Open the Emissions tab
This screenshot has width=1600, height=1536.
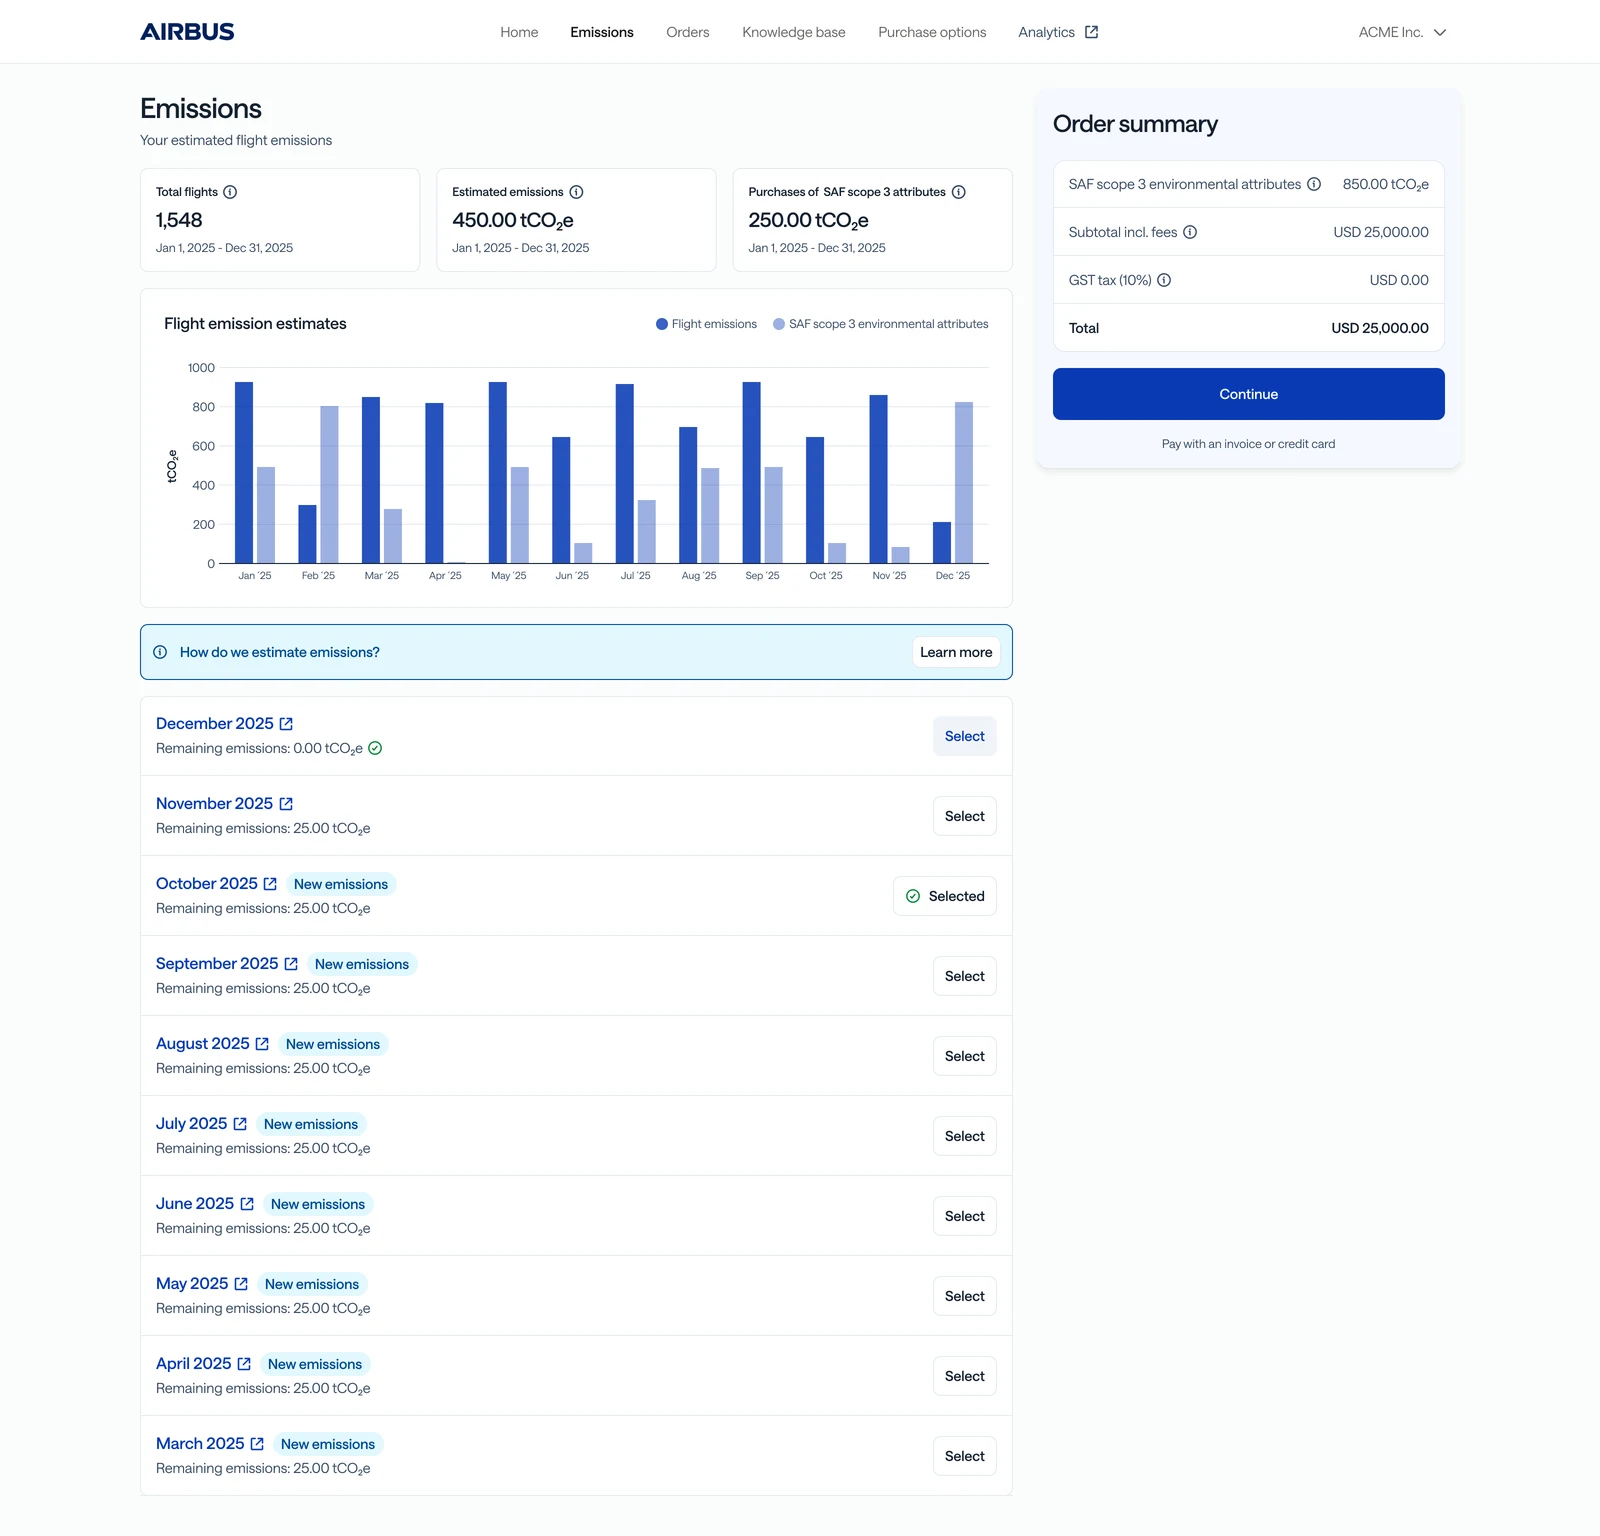602,32
